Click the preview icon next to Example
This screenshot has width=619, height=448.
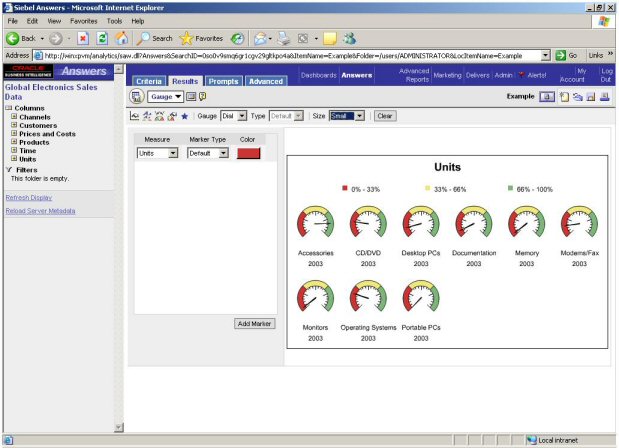click(547, 96)
